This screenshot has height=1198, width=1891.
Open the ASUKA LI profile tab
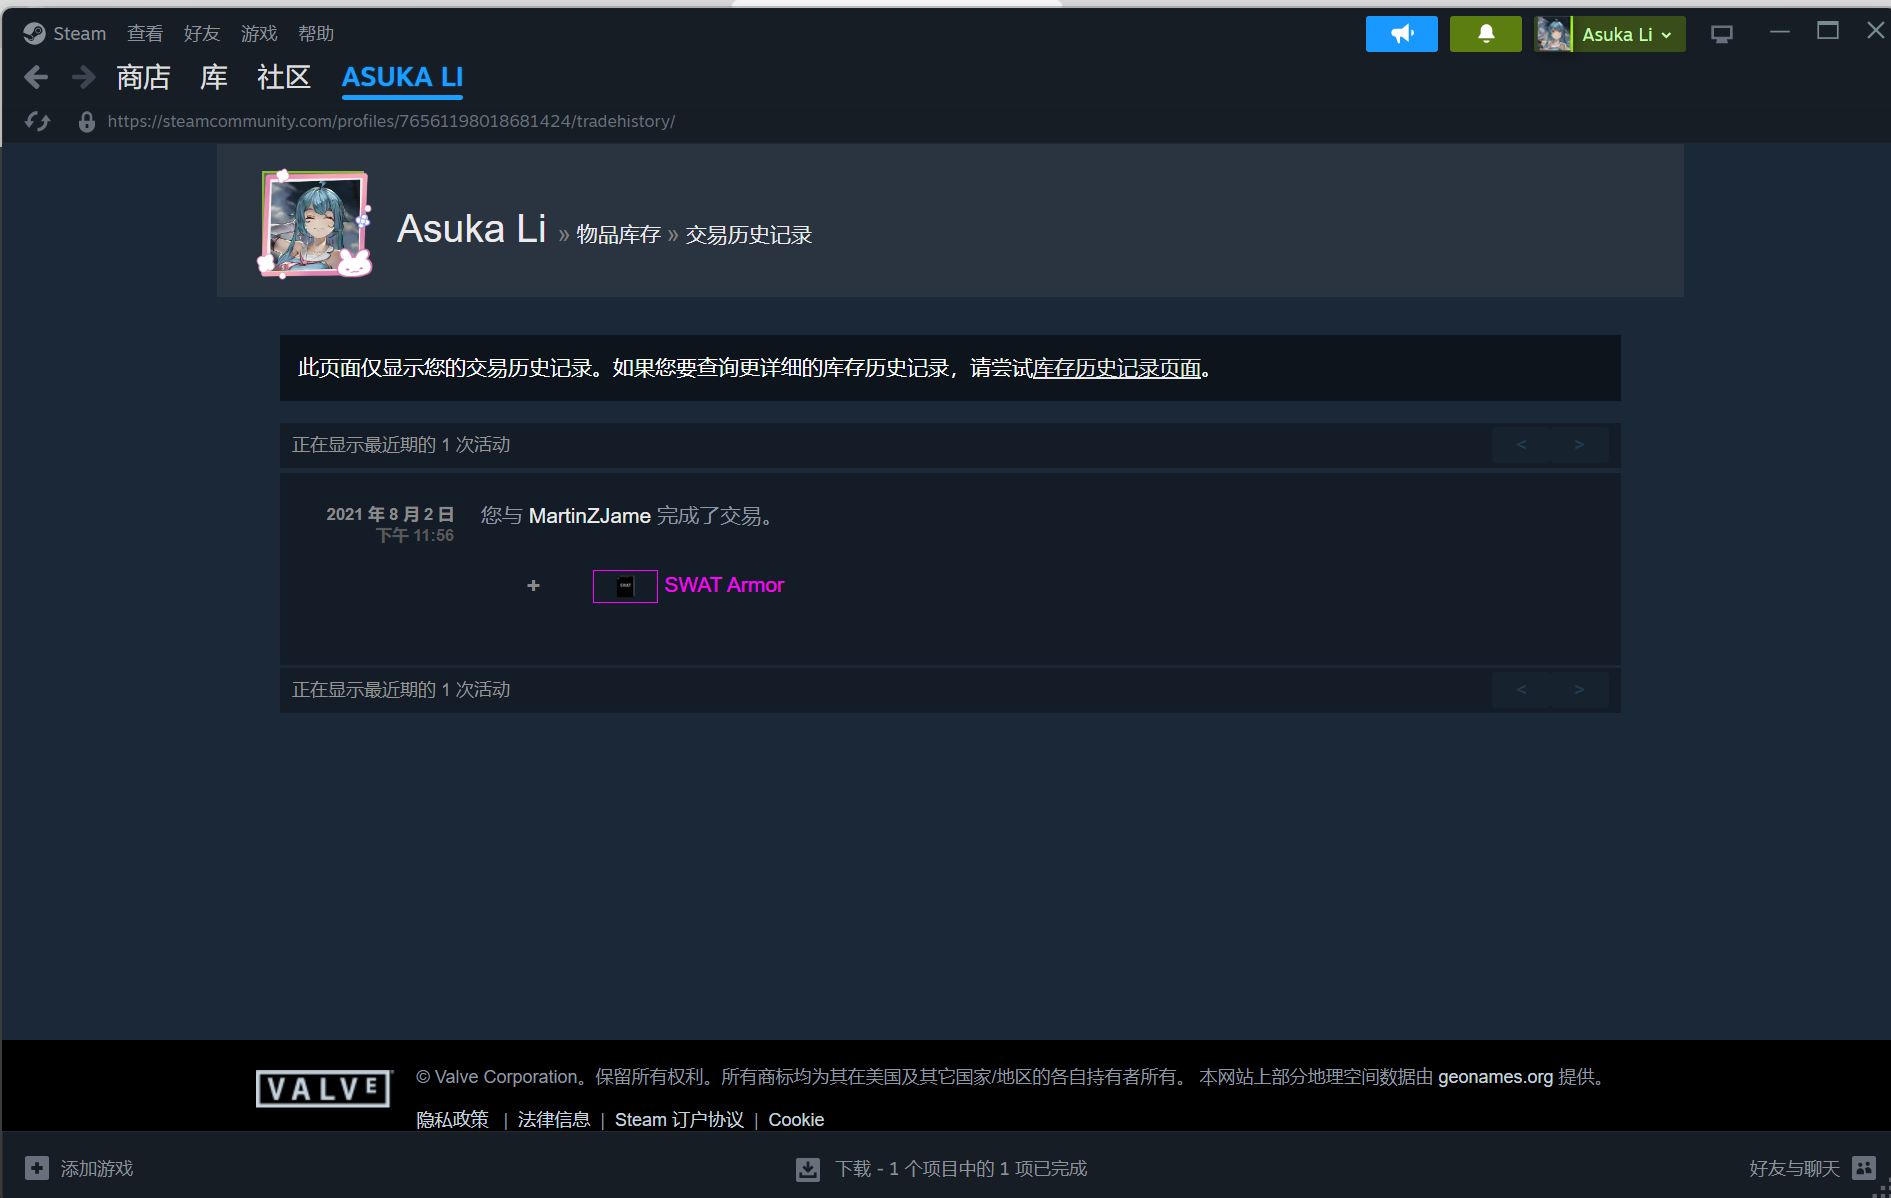(402, 78)
